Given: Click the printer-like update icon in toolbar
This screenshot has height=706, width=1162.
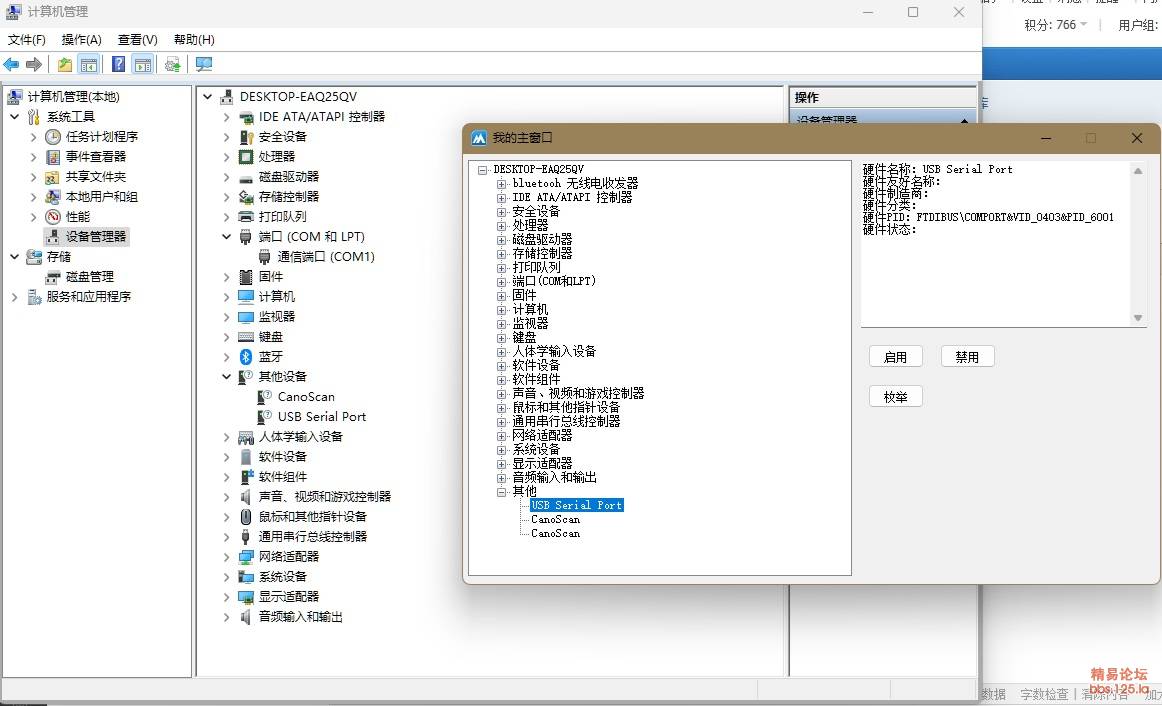Looking at the screenshot, I should point(173,64).
